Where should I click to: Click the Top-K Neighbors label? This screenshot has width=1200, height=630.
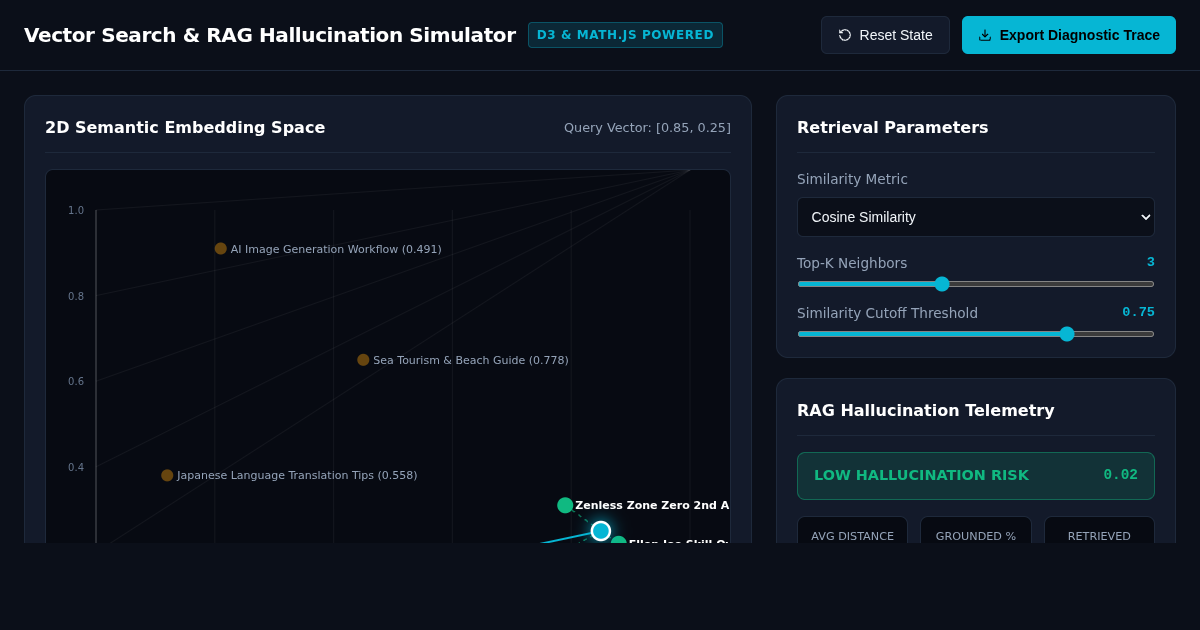(x=852, y=263)
